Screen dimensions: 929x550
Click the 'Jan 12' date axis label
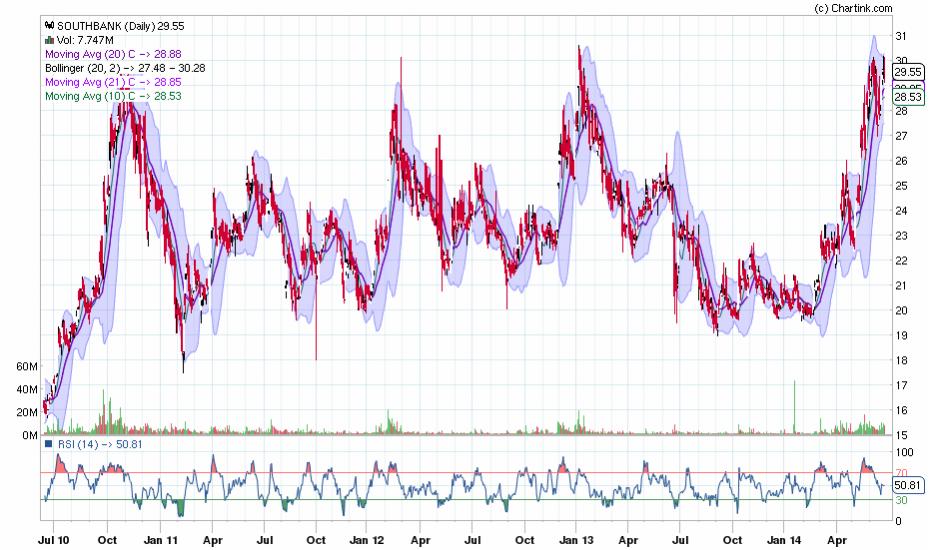[x=366, y=540]
